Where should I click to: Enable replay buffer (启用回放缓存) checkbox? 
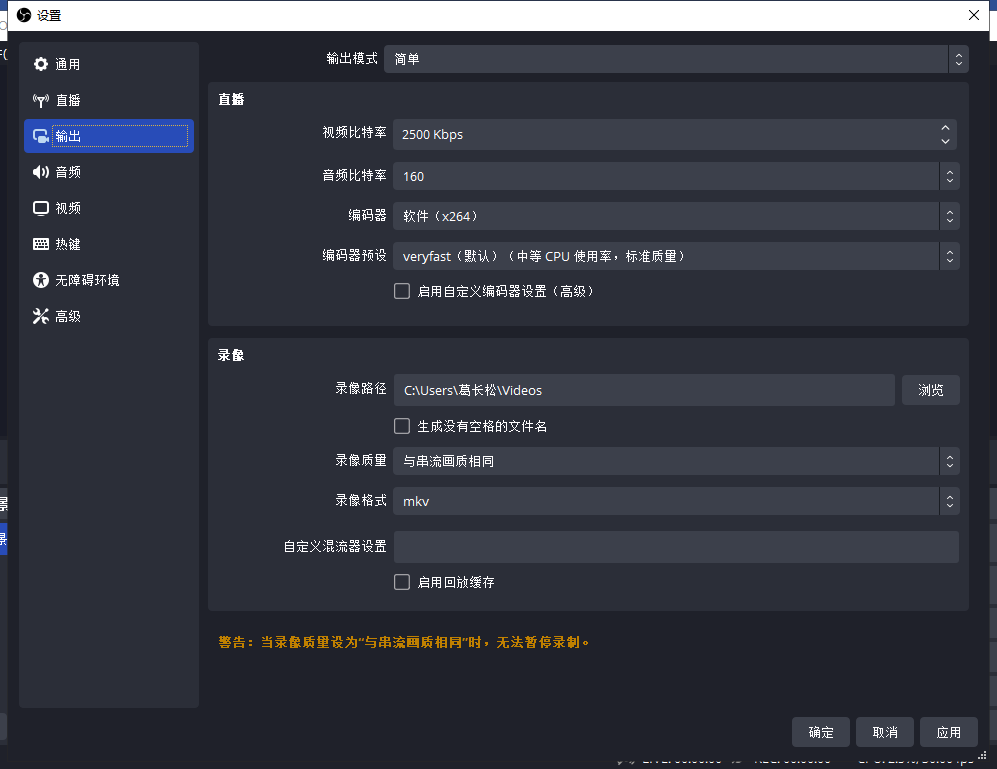pos(402,582)
